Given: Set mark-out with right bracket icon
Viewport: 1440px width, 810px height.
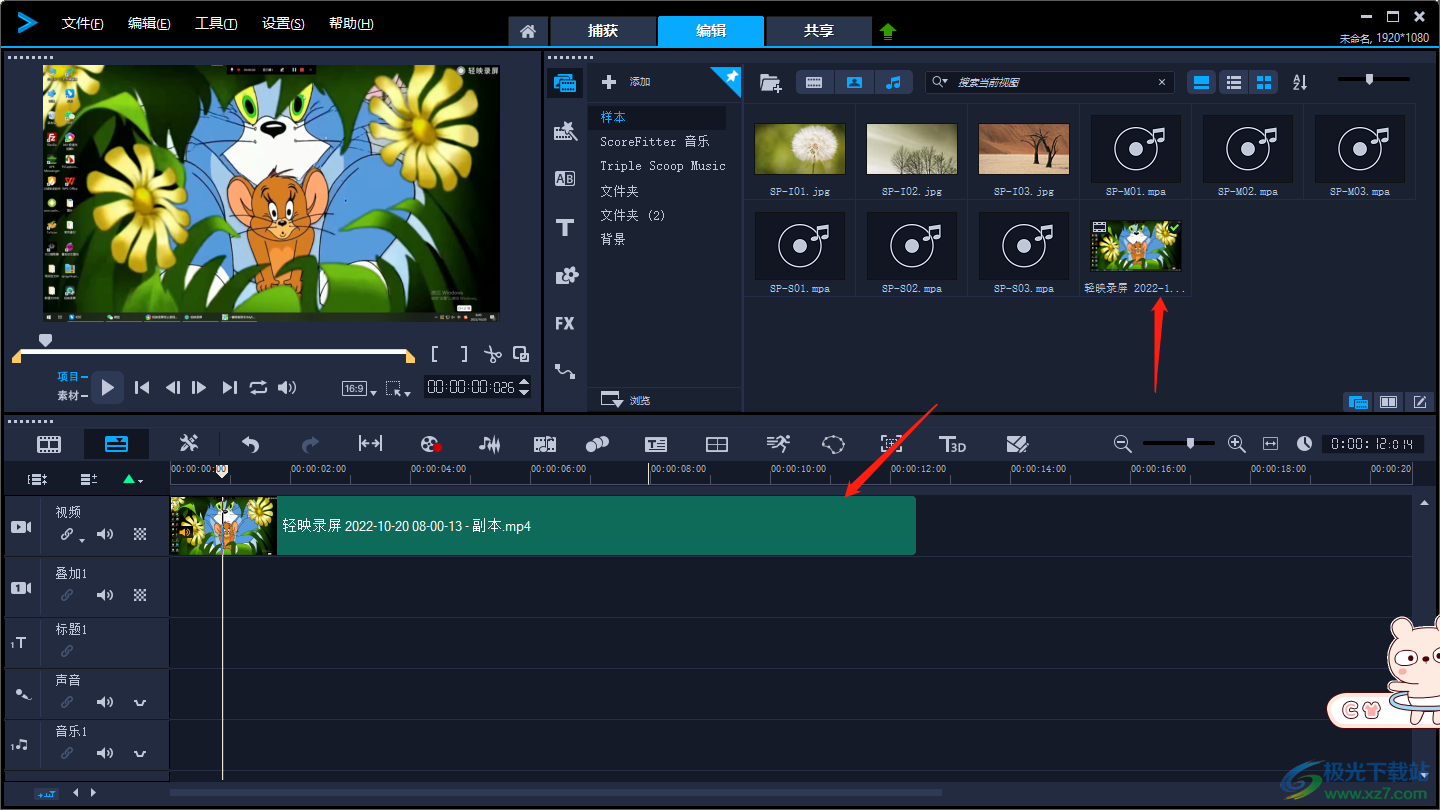Looking at the screenshot, I should (463, 354).
